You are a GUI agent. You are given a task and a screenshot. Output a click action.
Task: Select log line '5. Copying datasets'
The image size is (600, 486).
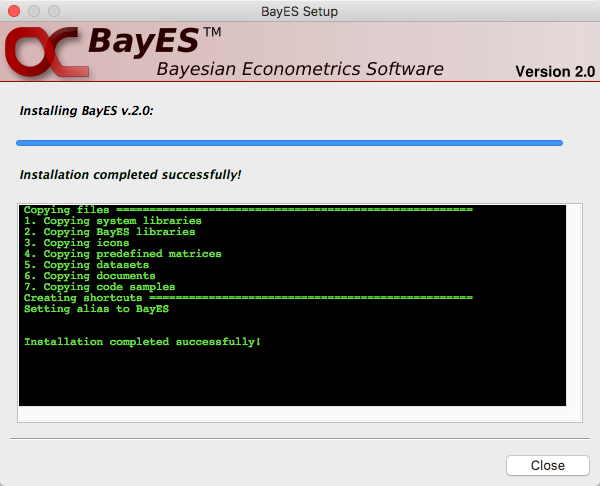coord(86,265)
